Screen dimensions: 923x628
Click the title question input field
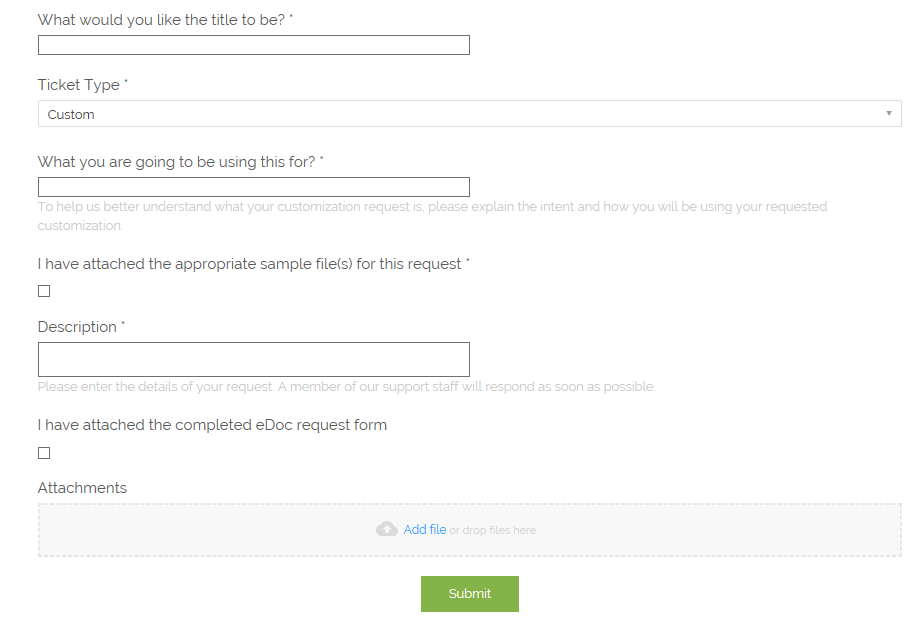(253, 44)
